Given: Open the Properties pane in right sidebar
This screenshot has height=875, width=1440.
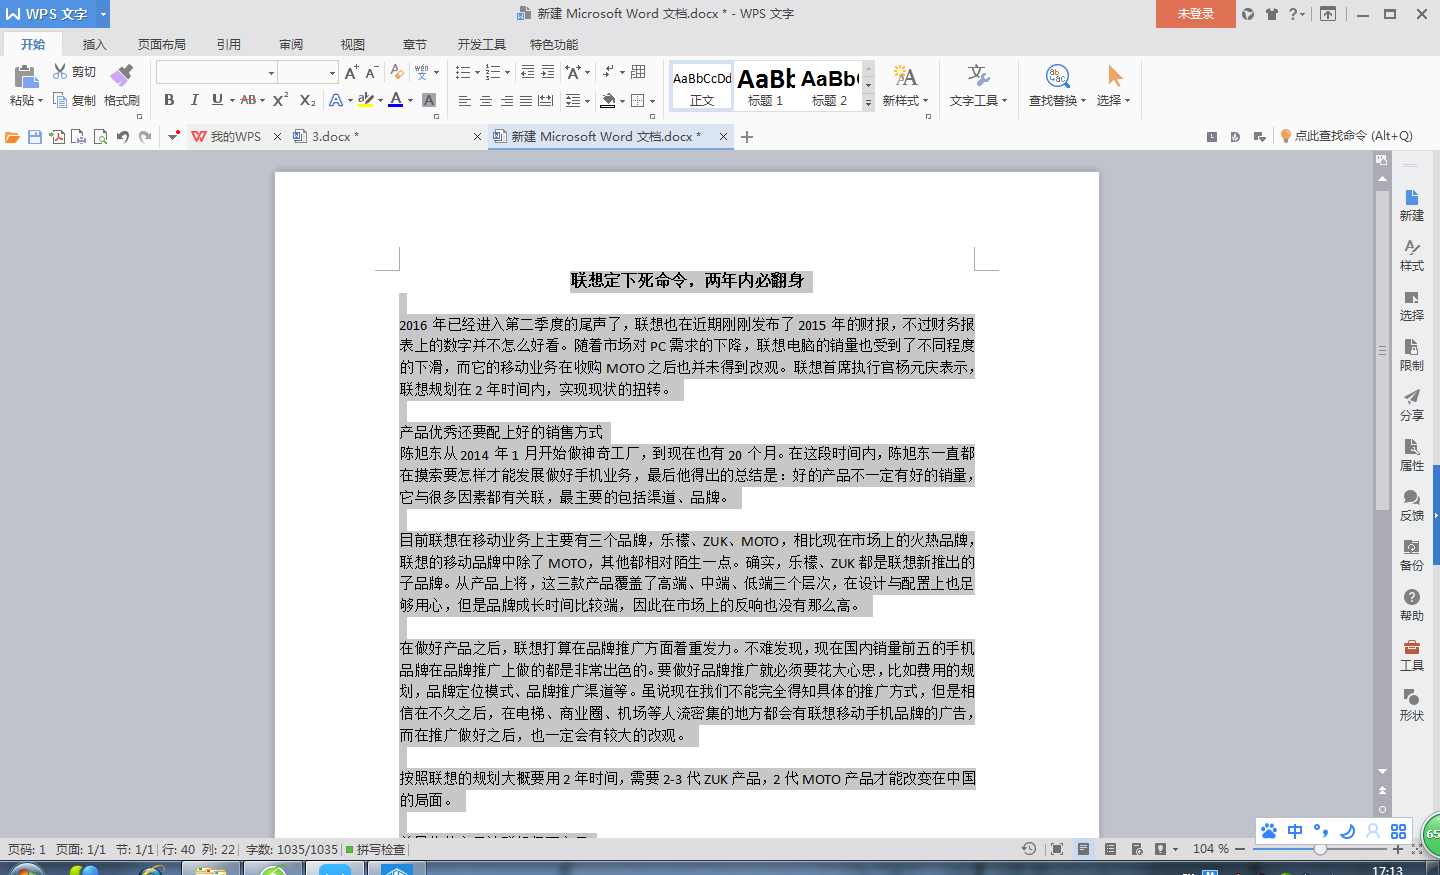Looking at the screenshot, I should [1411, 455].
